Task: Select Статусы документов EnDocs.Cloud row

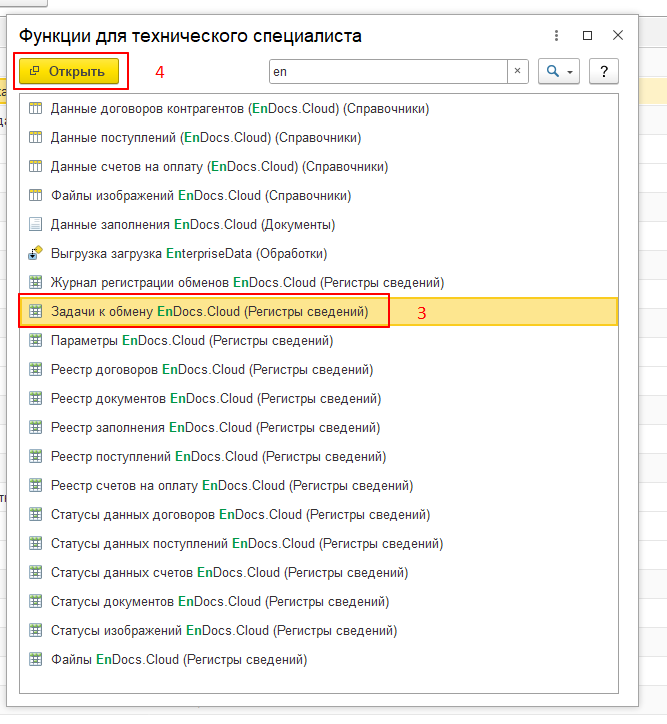Action: [318, 601]
